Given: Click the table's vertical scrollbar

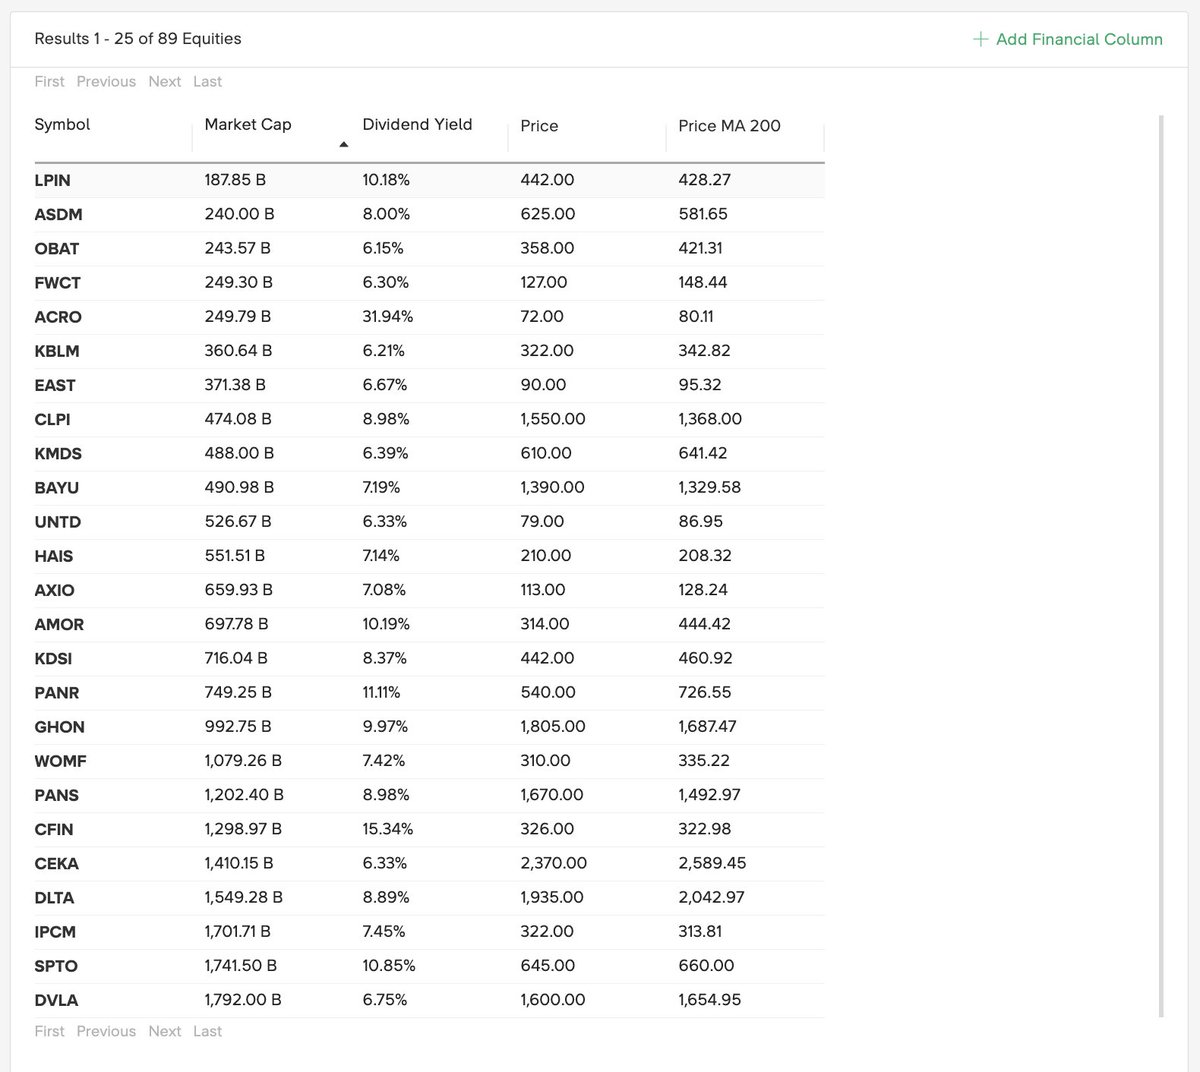Looking at the screenshot, I should (x=1161, y=566).
